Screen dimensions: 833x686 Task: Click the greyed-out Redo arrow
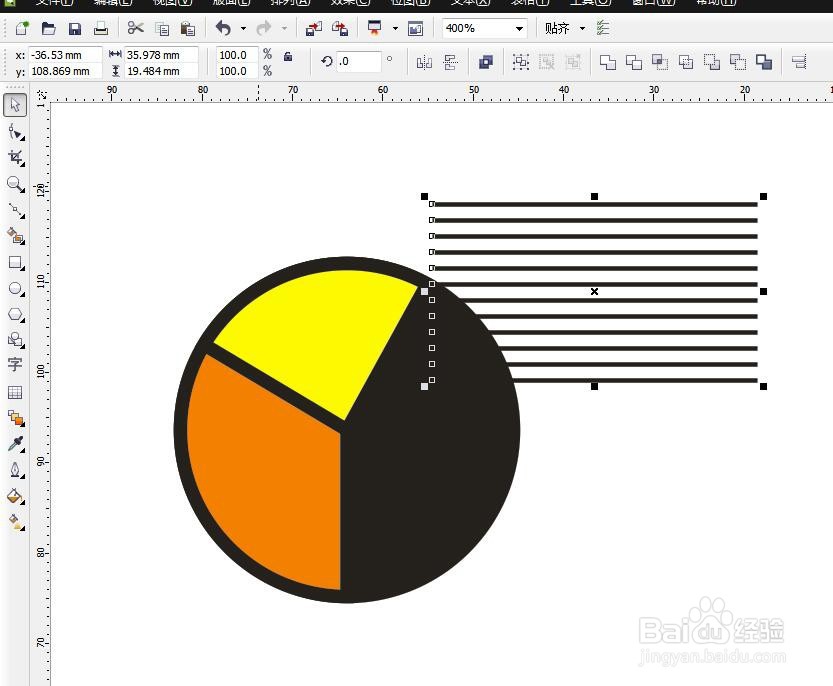pyautogui.click(x=264, y=28)
